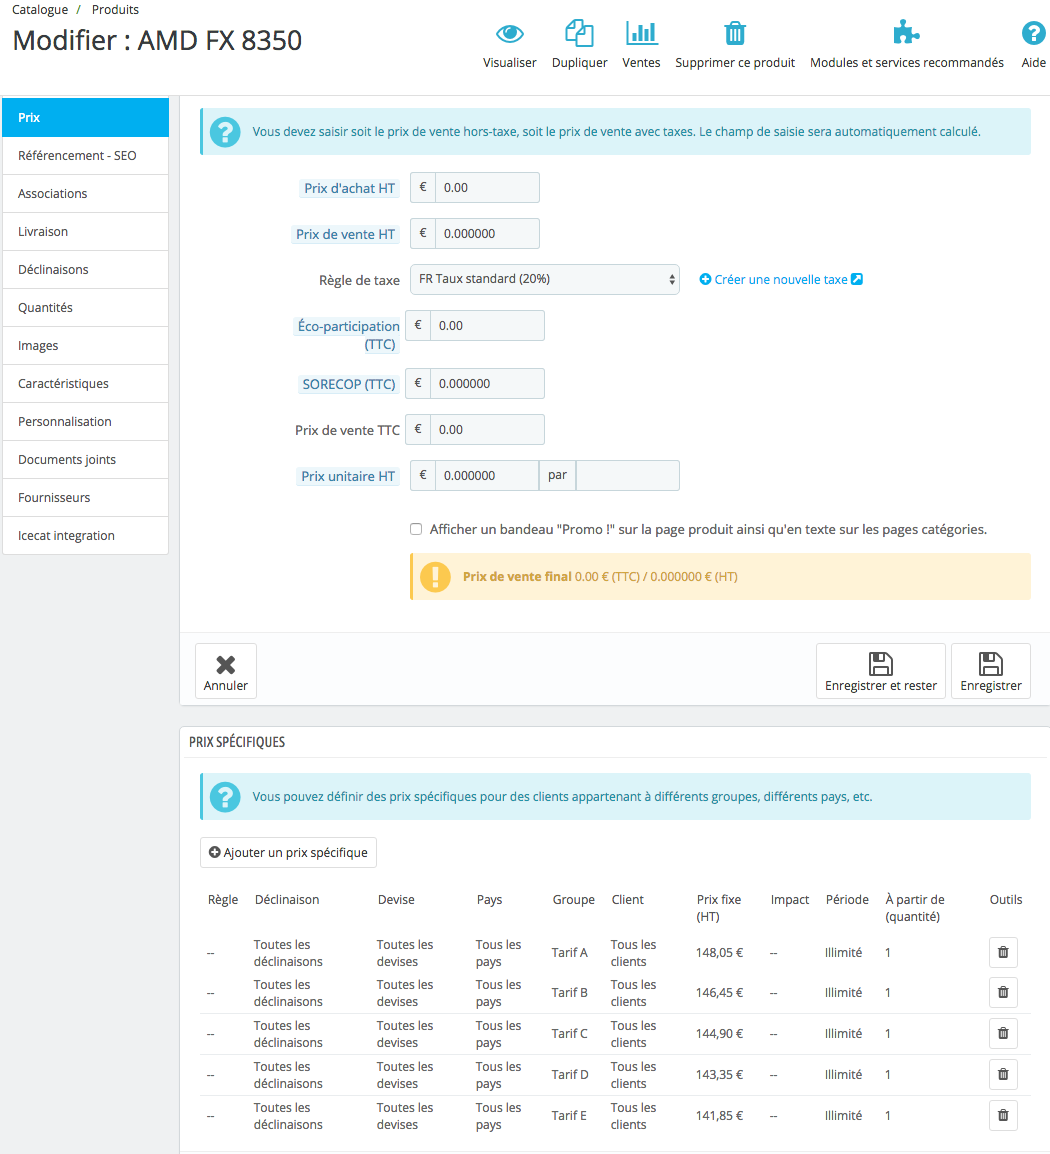
Task: Open the Images tab
Action: point(85,346)
